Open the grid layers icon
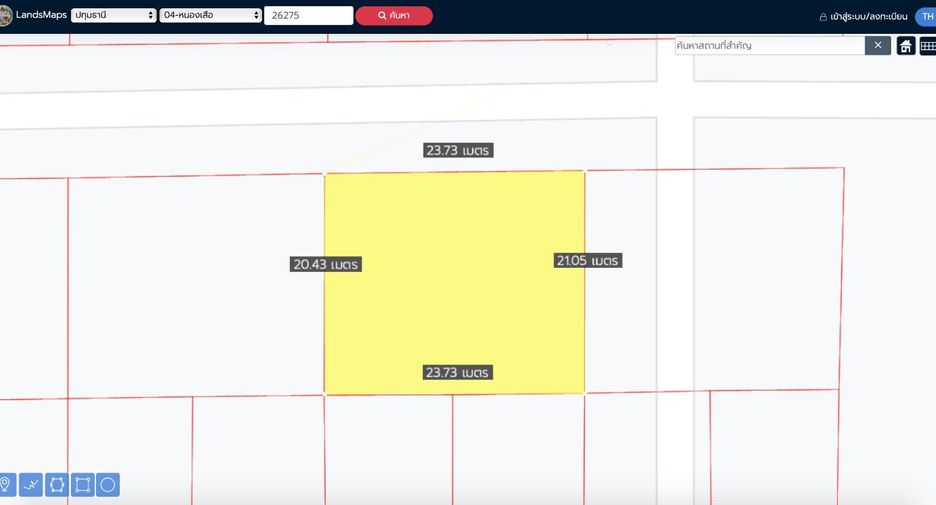Image resolution: width=936 pixels, height=505 pixels. 928,46
